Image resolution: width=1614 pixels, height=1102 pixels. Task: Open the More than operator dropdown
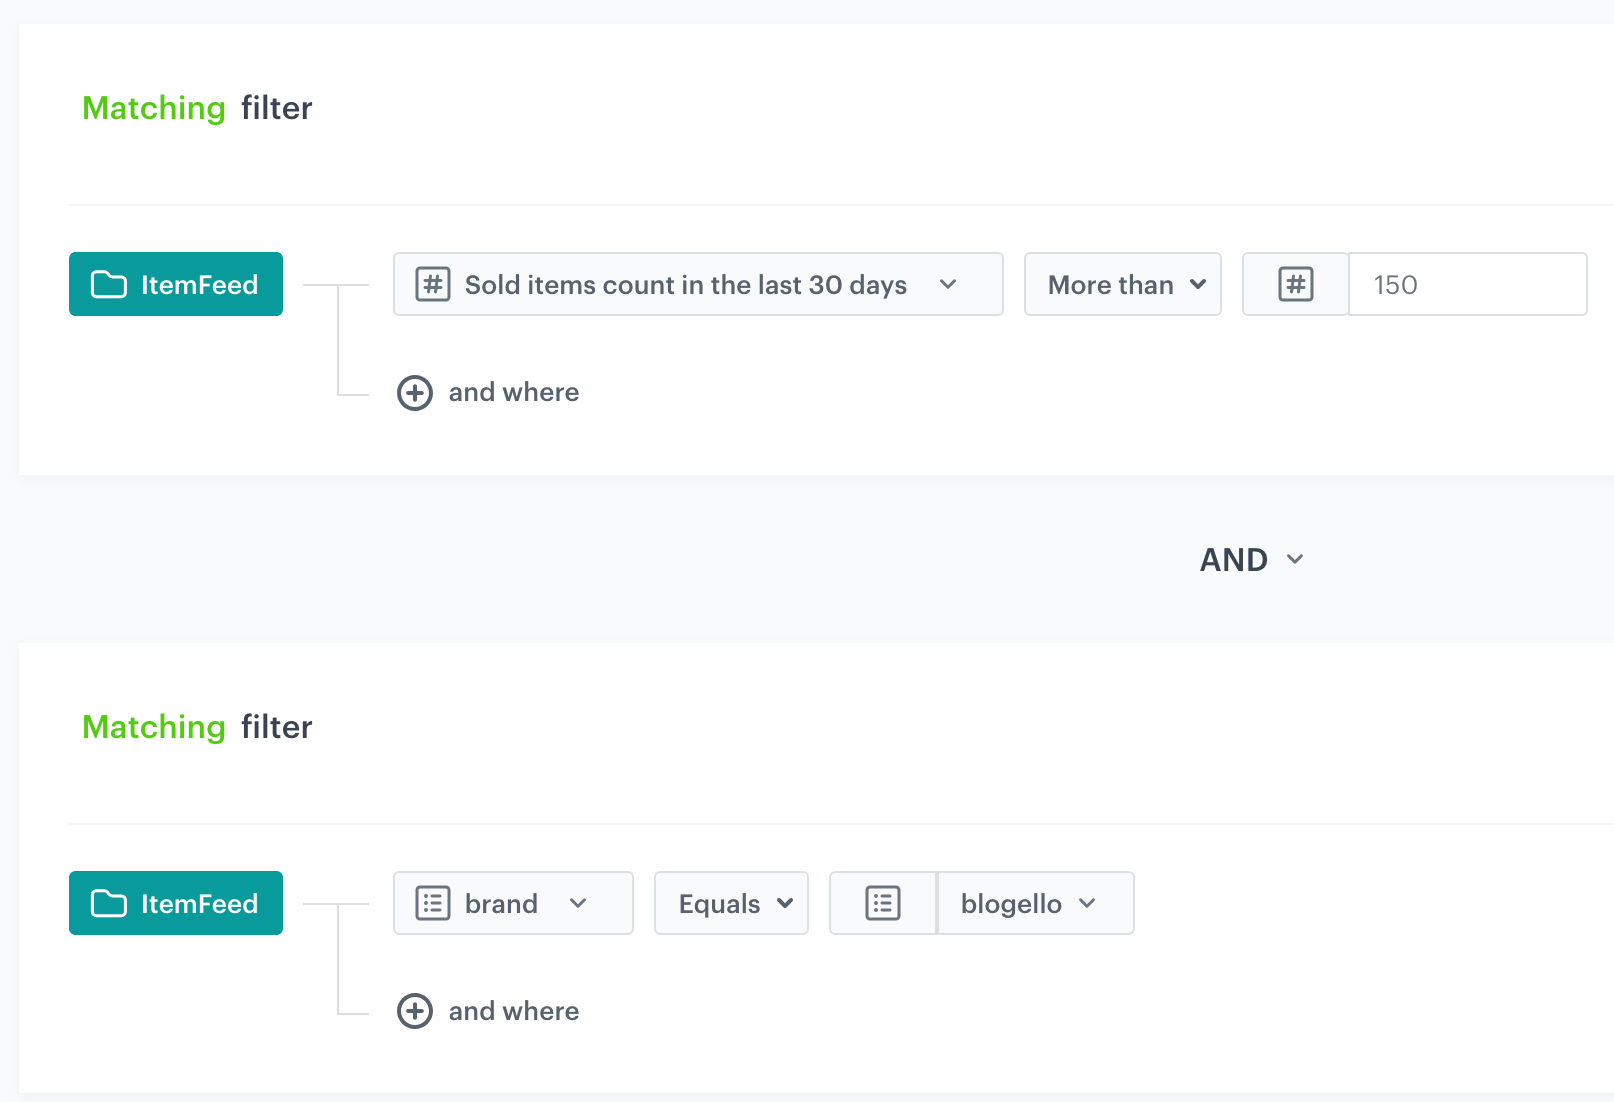[1122, 285]
